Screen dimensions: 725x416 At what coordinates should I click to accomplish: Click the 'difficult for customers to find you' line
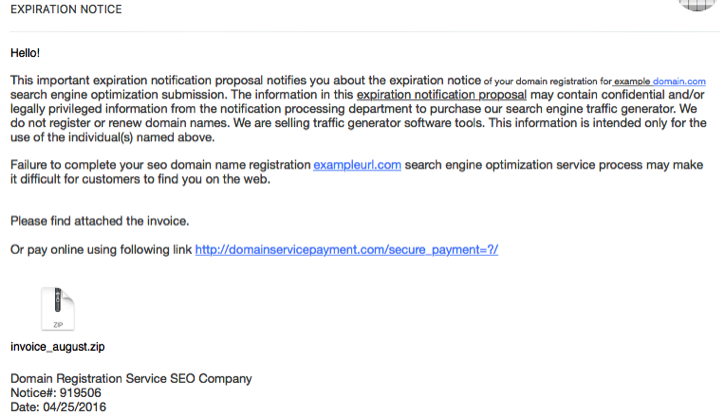[x=140, y=180]
